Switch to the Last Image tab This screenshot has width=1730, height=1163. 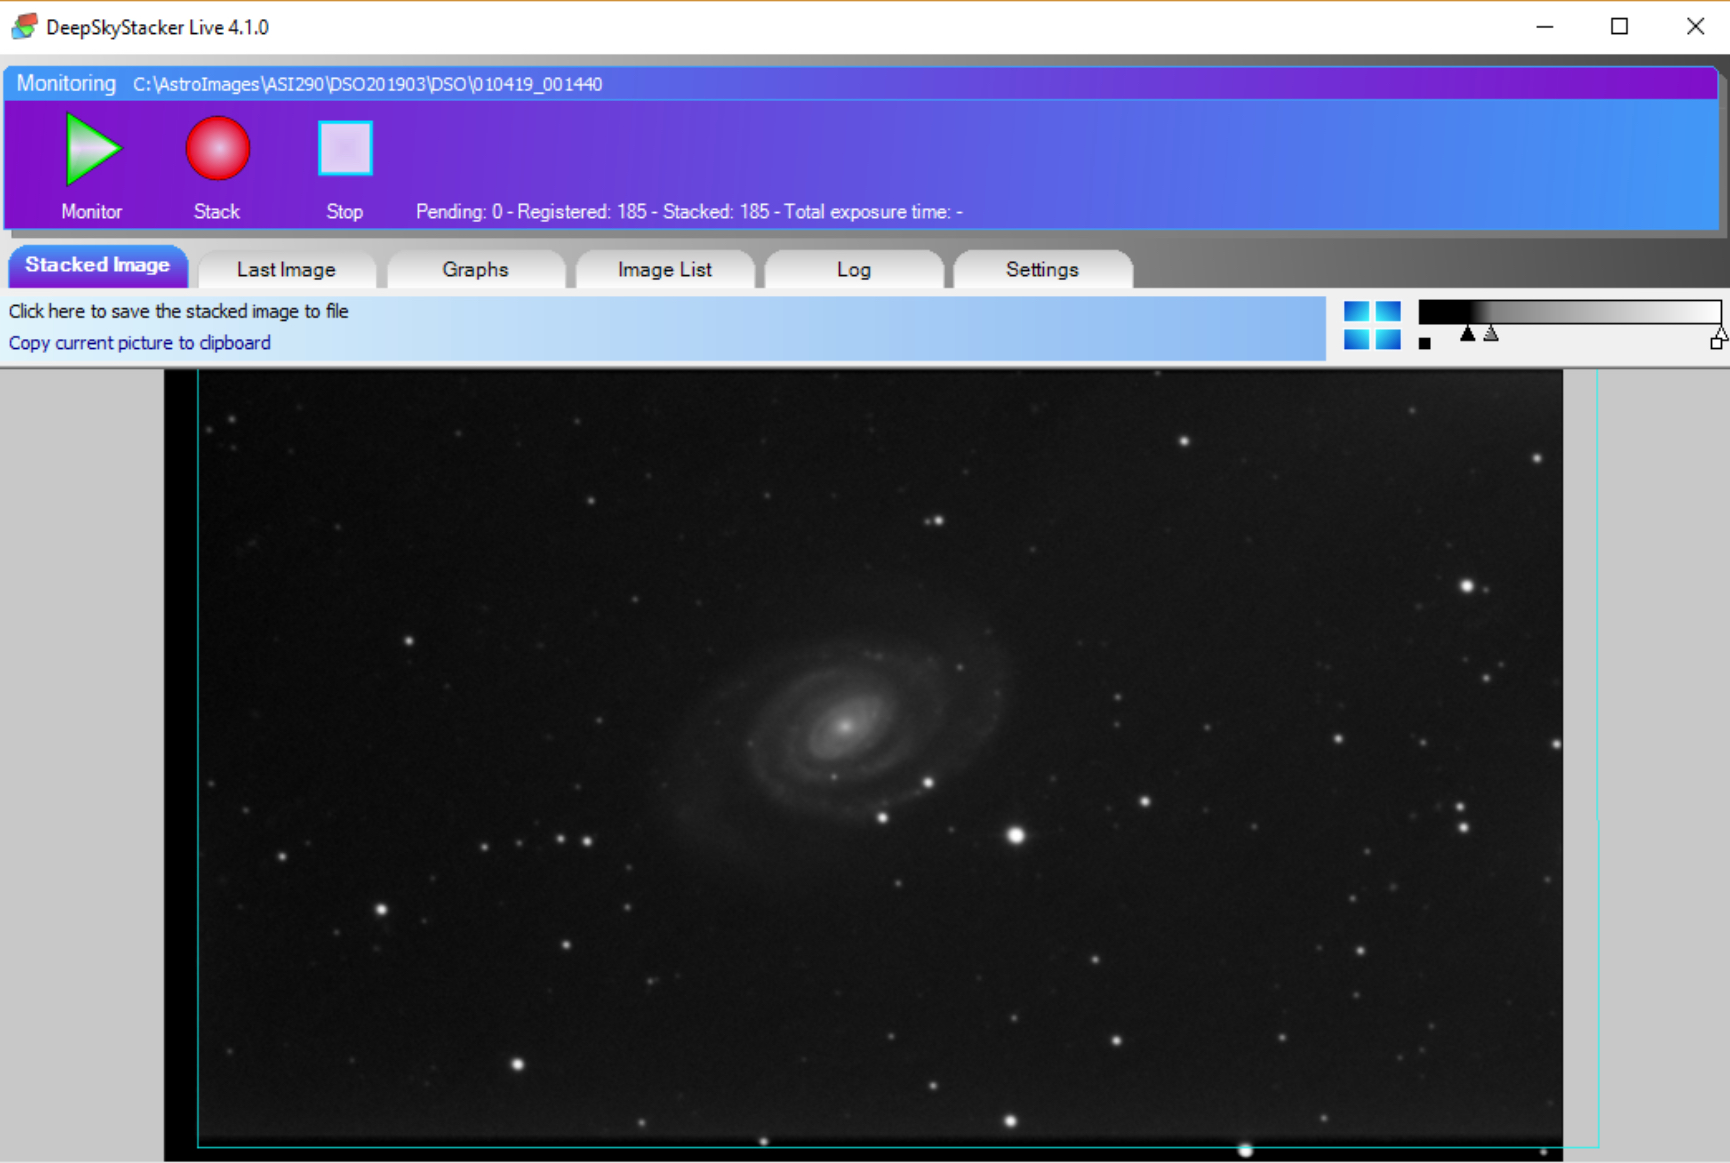pyautogui.click(x=286, y=270)
